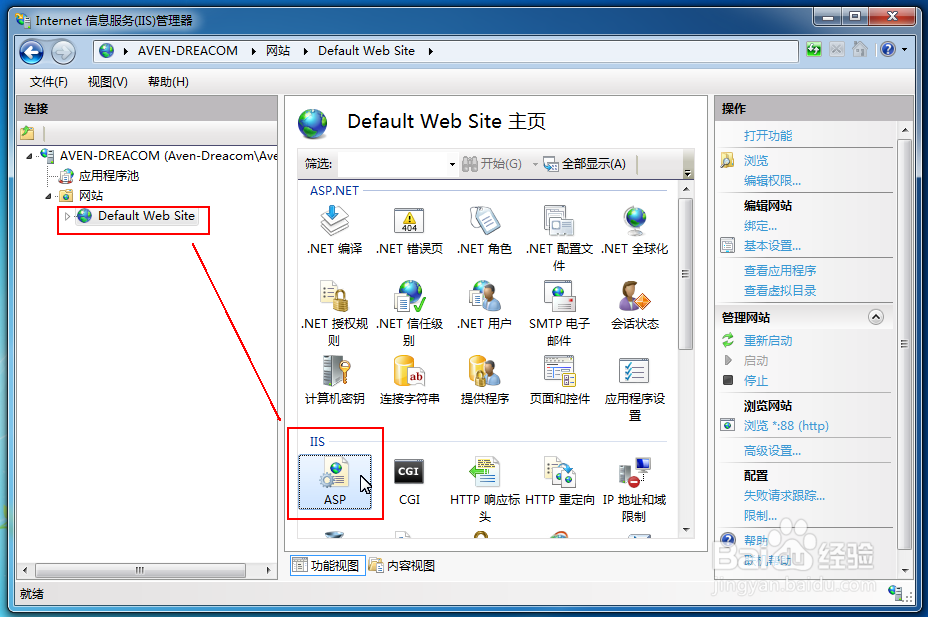
Task: Click the Home toolbar icon
Action: [x=860, y=49]
